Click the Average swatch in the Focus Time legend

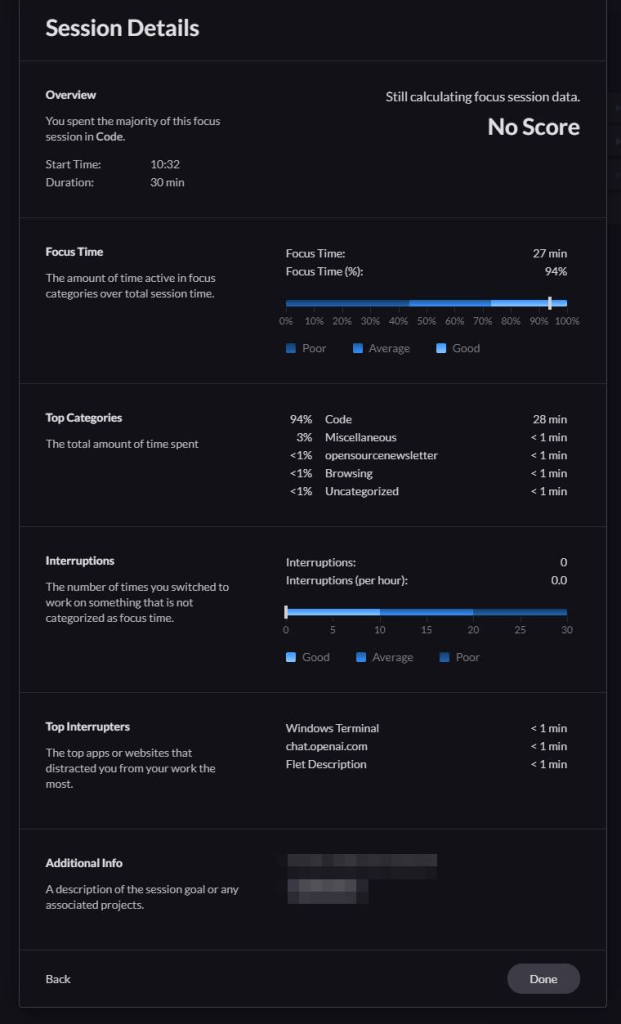pyautogui.click(x=358, y=349)
